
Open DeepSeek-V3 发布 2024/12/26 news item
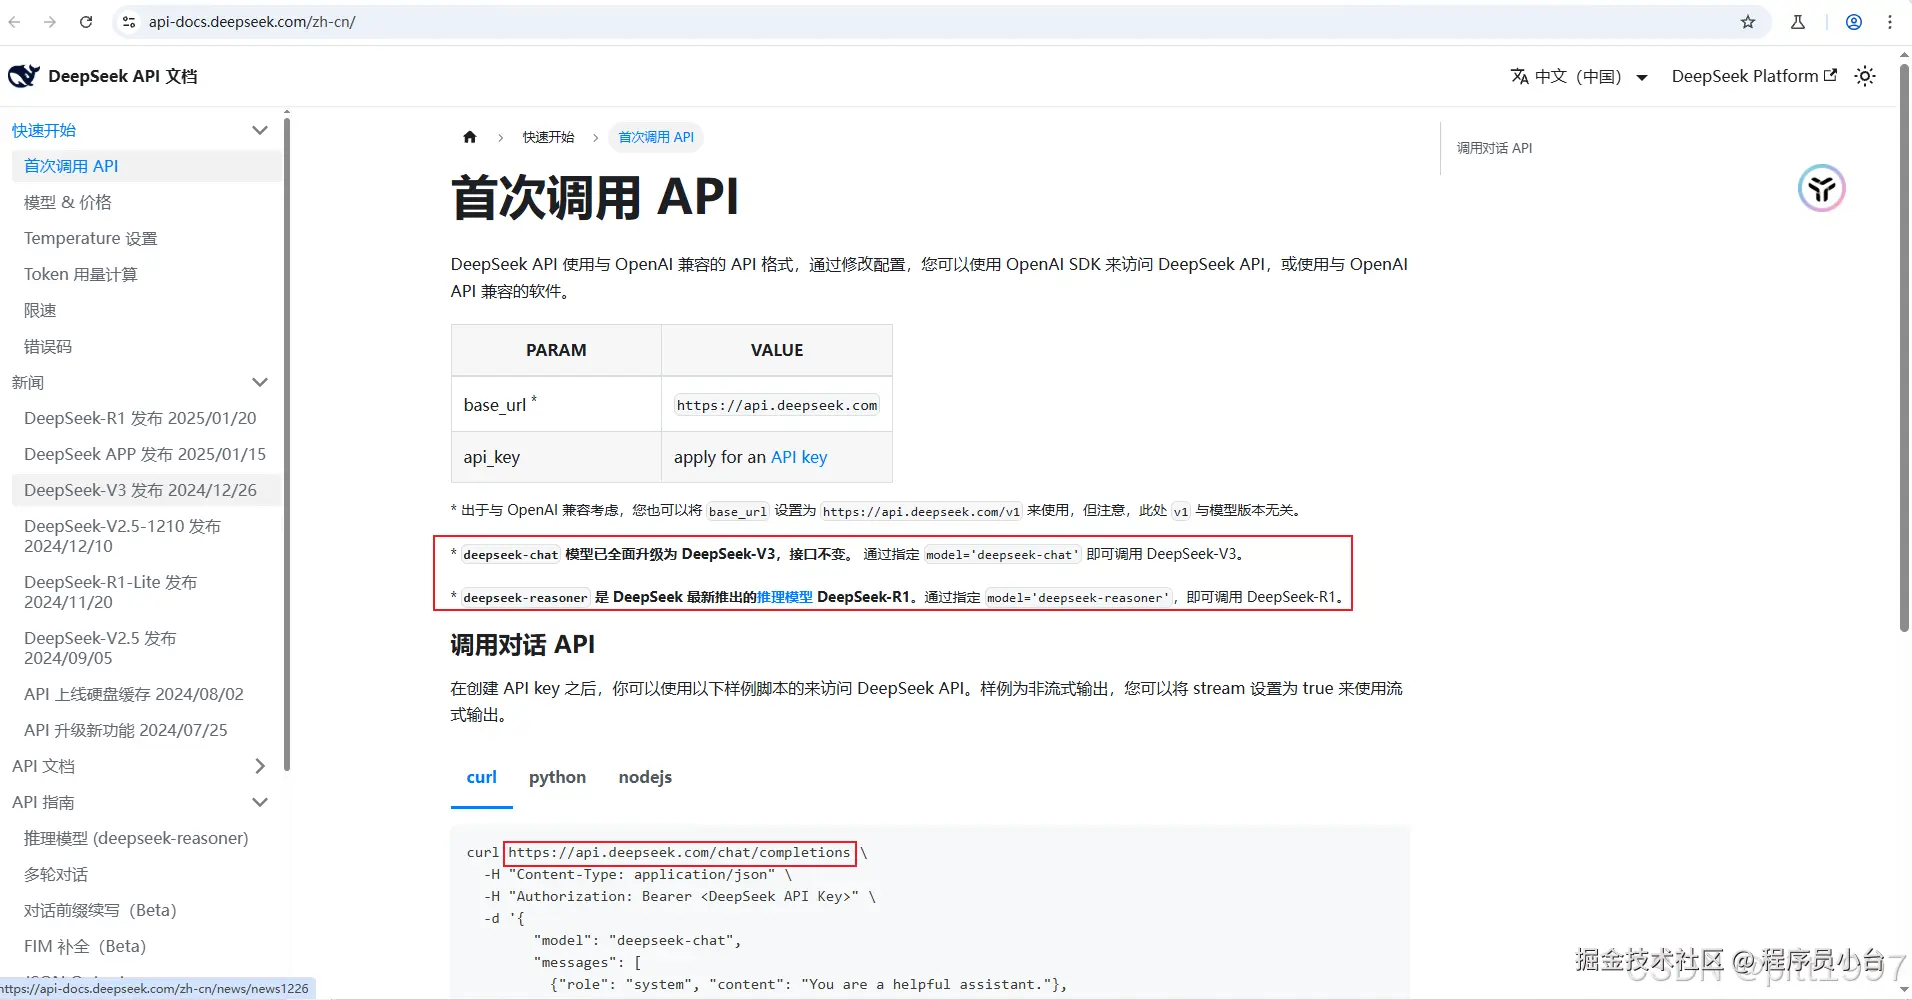[147, 490]
